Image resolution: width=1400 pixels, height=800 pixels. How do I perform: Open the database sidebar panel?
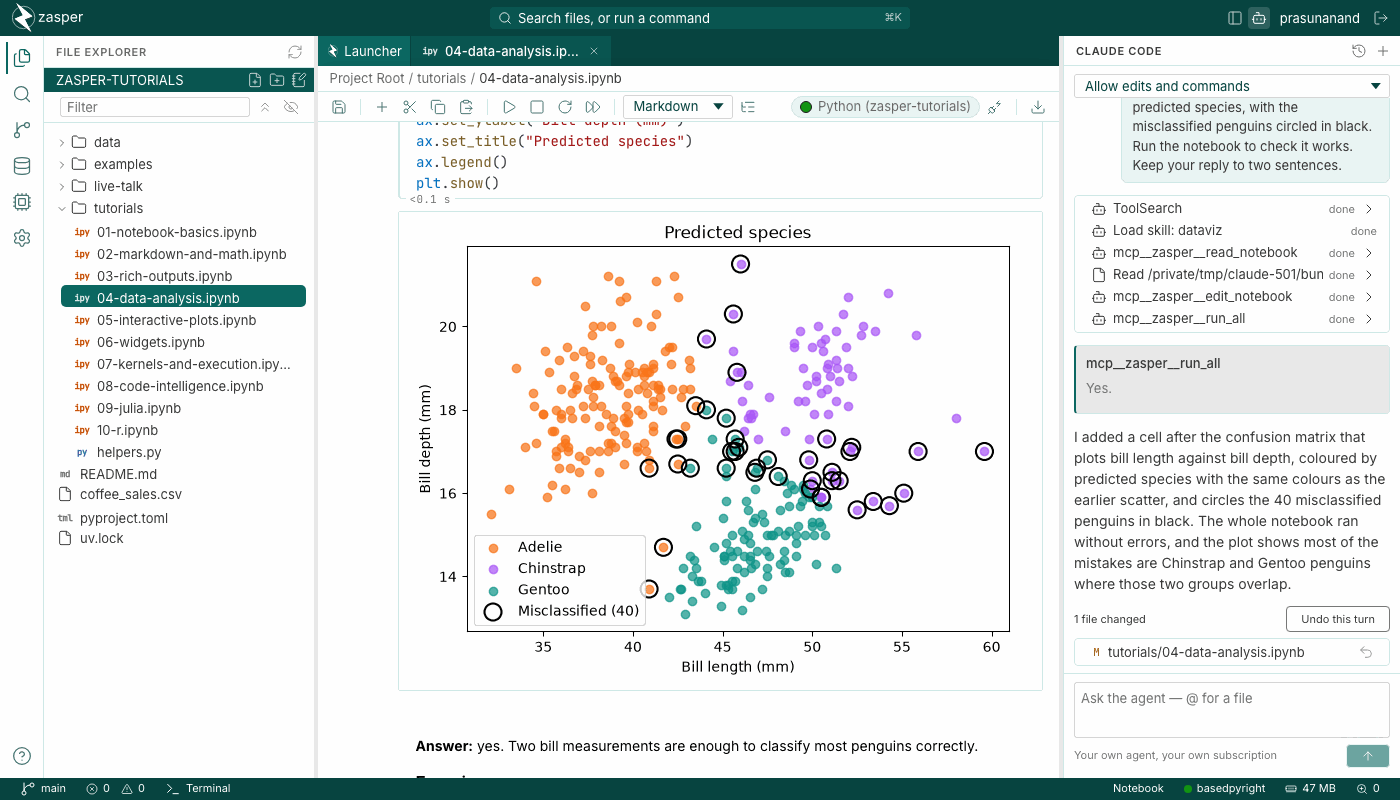(x=22, y=166)
